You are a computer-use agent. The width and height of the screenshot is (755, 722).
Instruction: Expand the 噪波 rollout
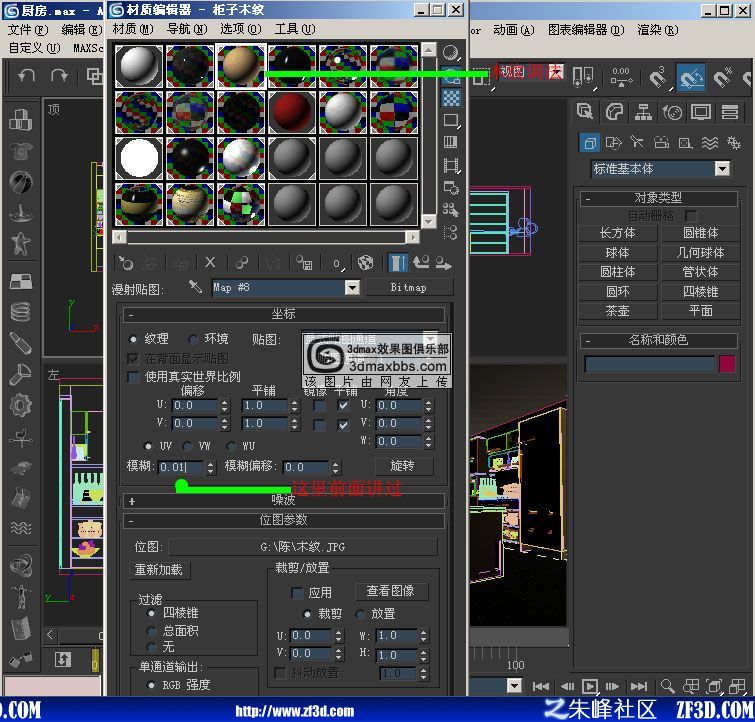point(283,500)
